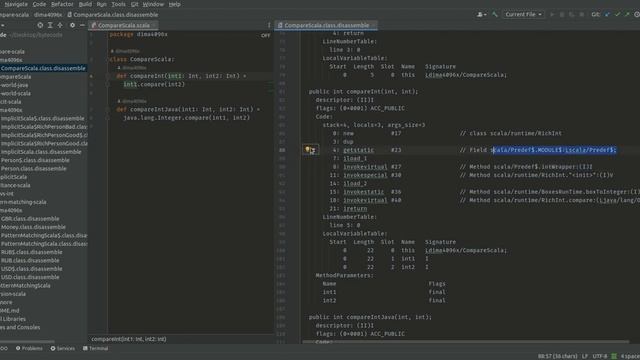
Task: Click the Build project hammer icon
Action: pyautogui.click(x=495, y=14)
